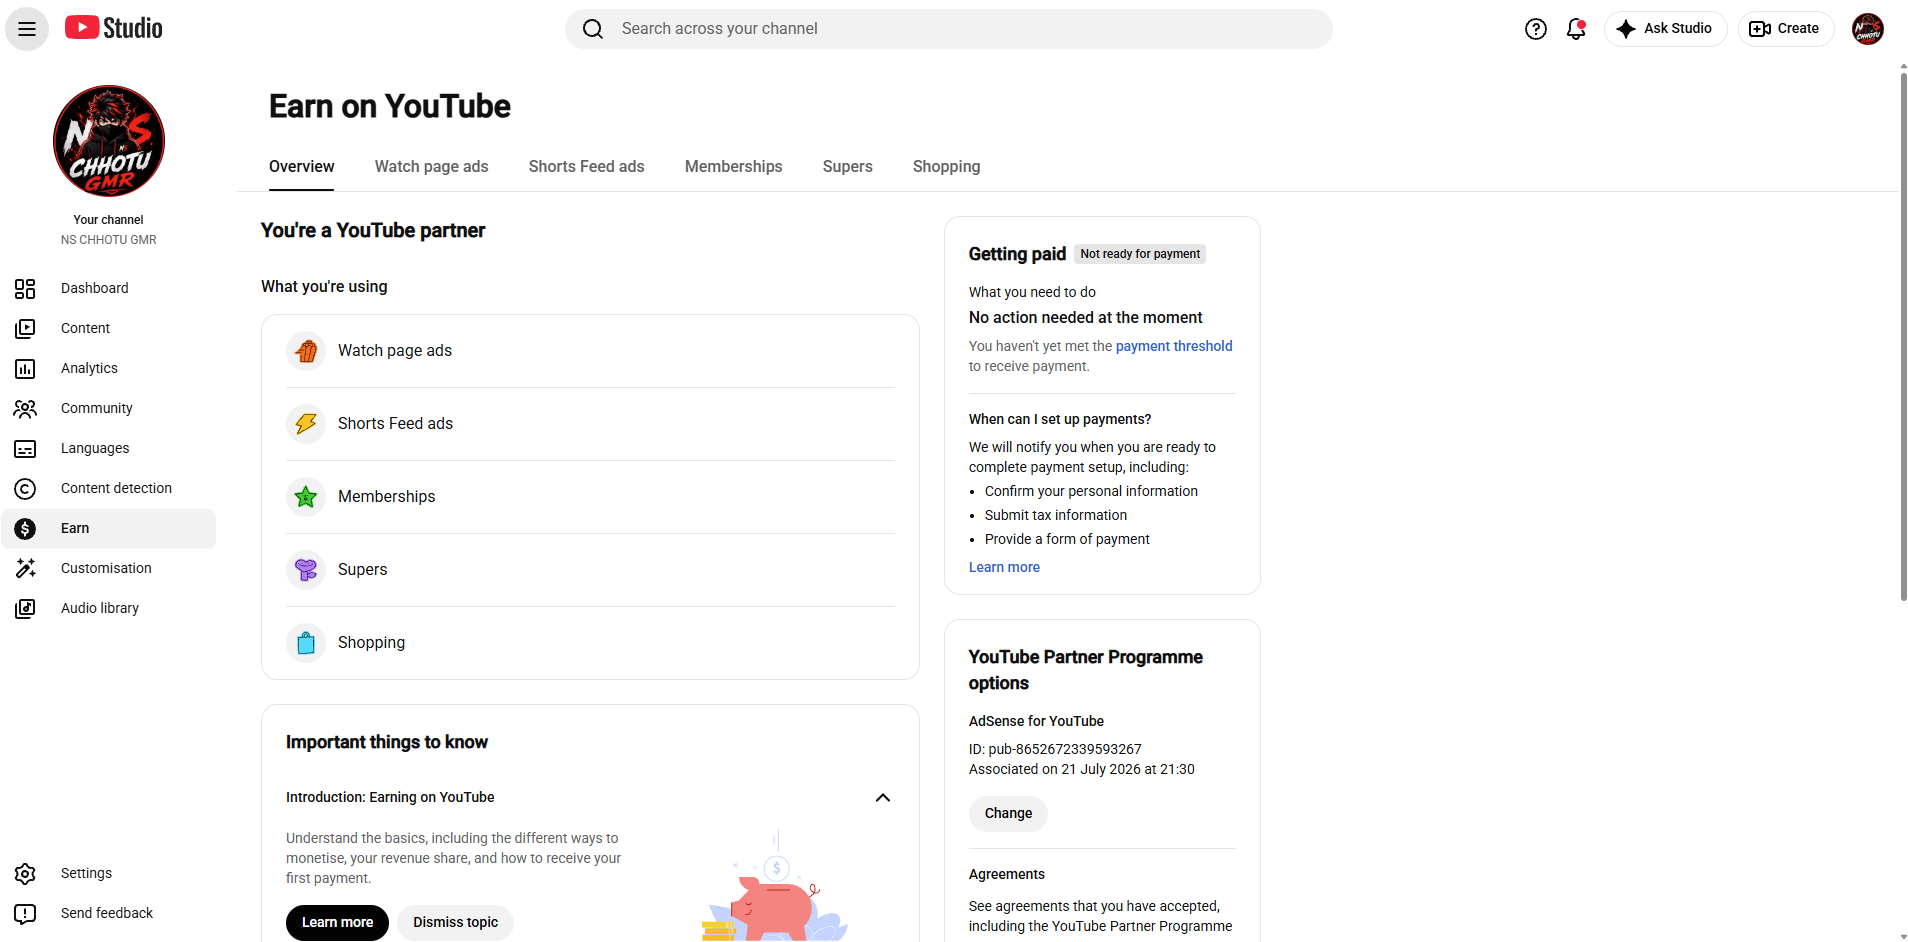
Task: Open Audio library in the sidebar
Action: coord(108,608)
